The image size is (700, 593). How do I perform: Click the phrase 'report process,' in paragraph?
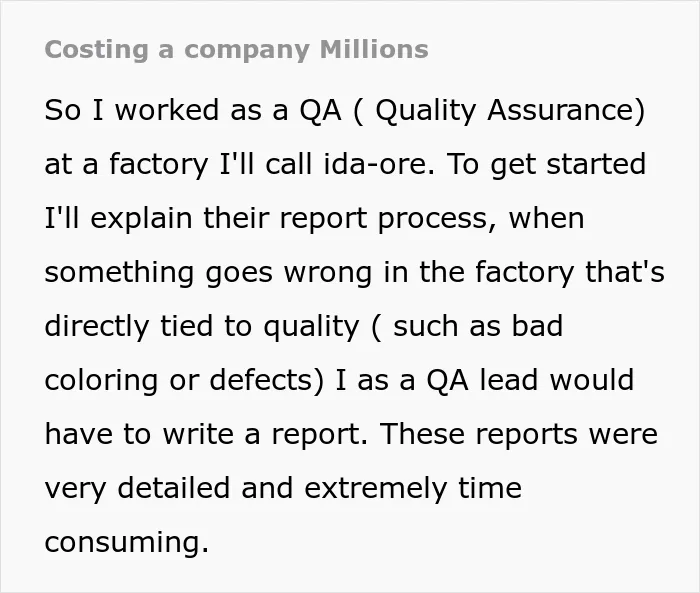click(388, 219)
